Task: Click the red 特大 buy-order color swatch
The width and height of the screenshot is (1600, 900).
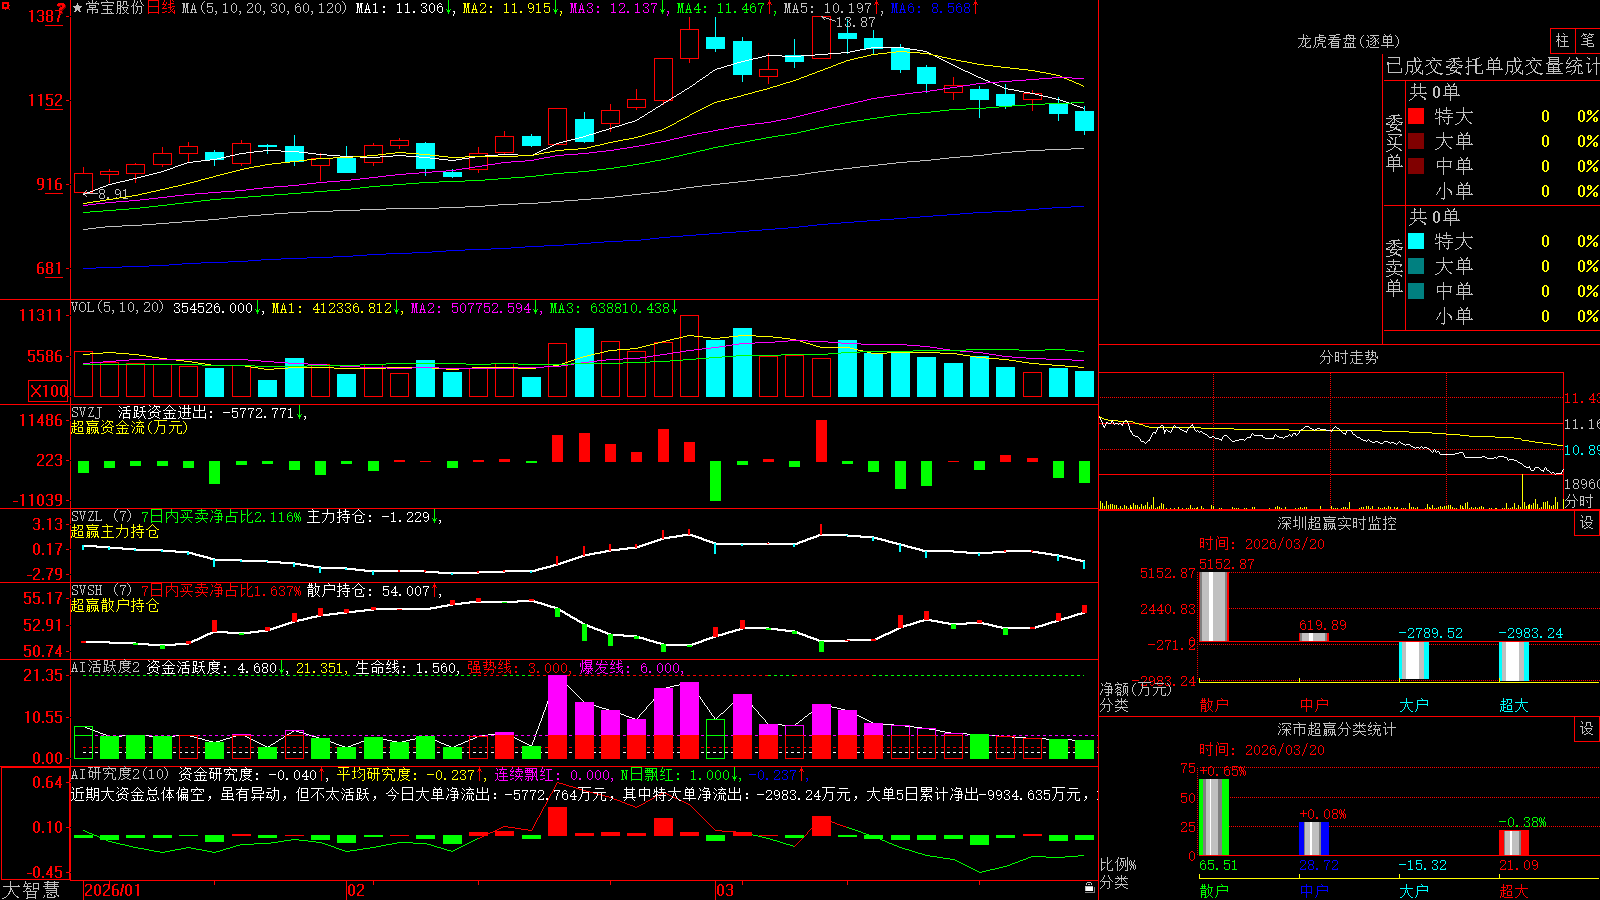Action: click(1416, 116)
